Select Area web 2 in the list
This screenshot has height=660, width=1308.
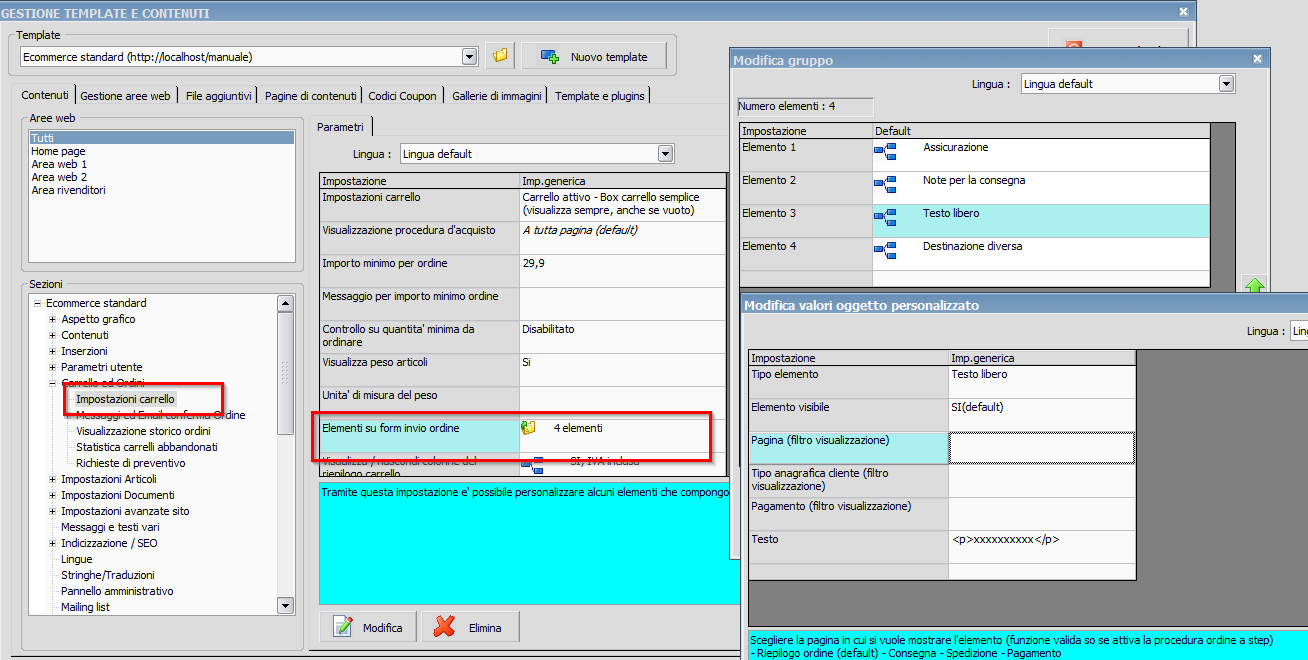(x=59, y=177)
